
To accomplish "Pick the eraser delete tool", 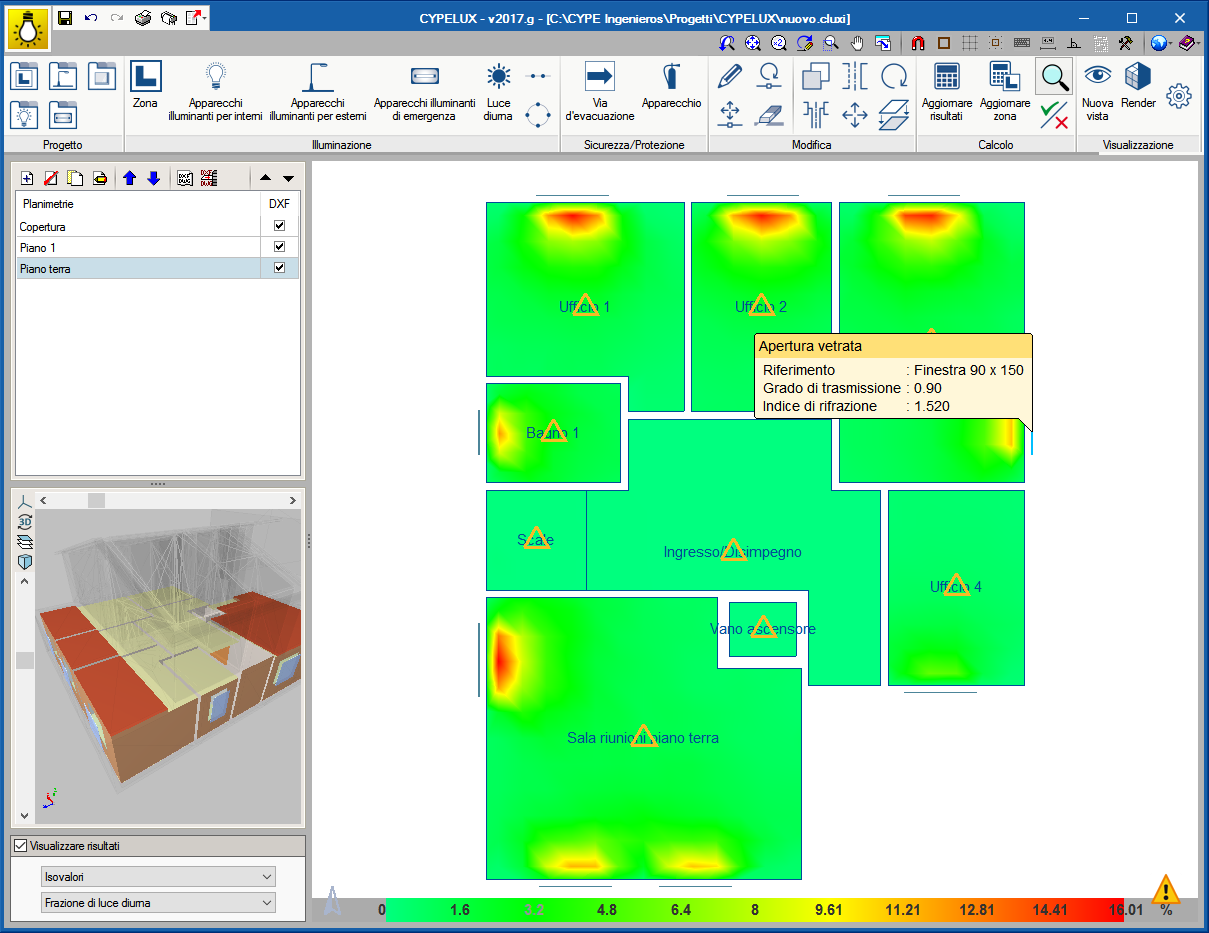I will (769, 115).
